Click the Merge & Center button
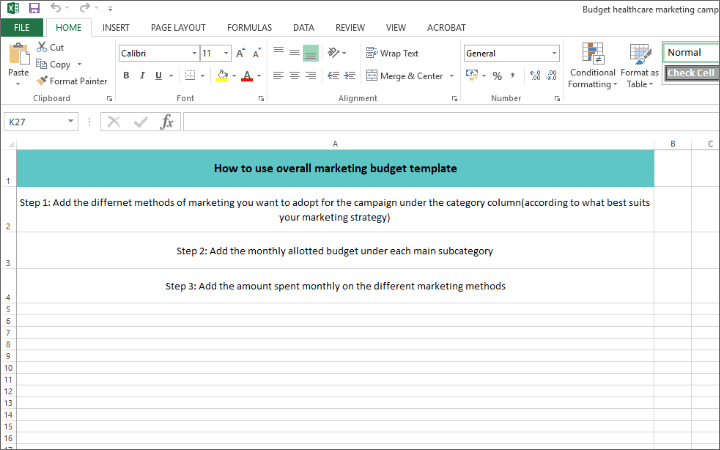Image resolution: width=720 pixels, height=450 pixels. [403, 76]
